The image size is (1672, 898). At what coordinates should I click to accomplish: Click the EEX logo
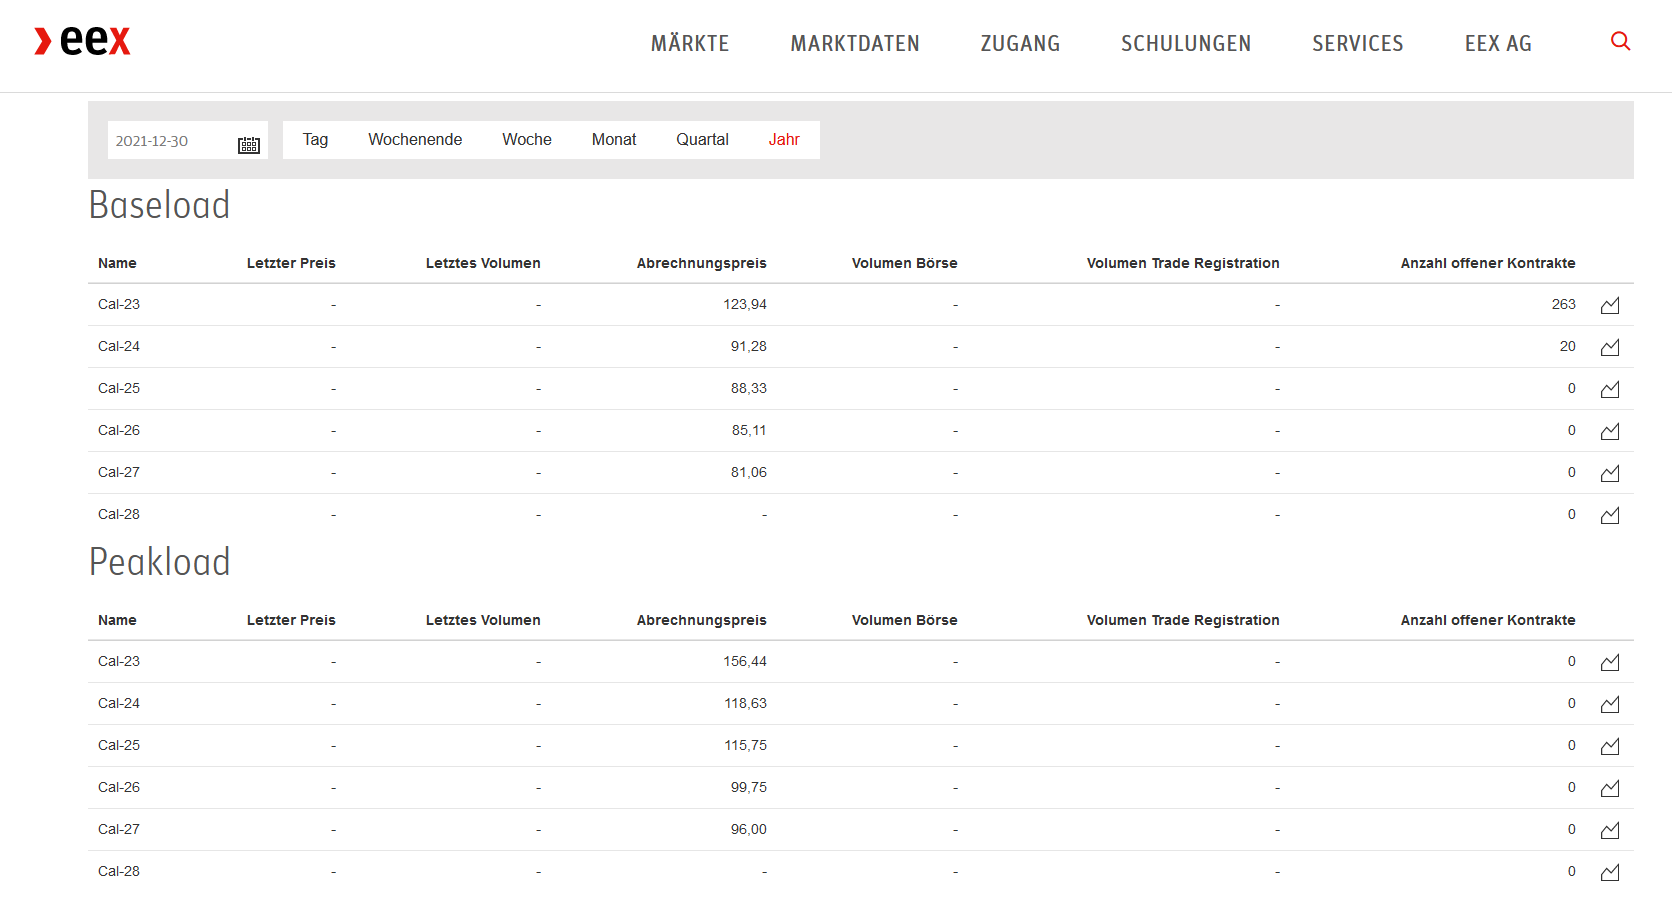(x=82, y=41)
